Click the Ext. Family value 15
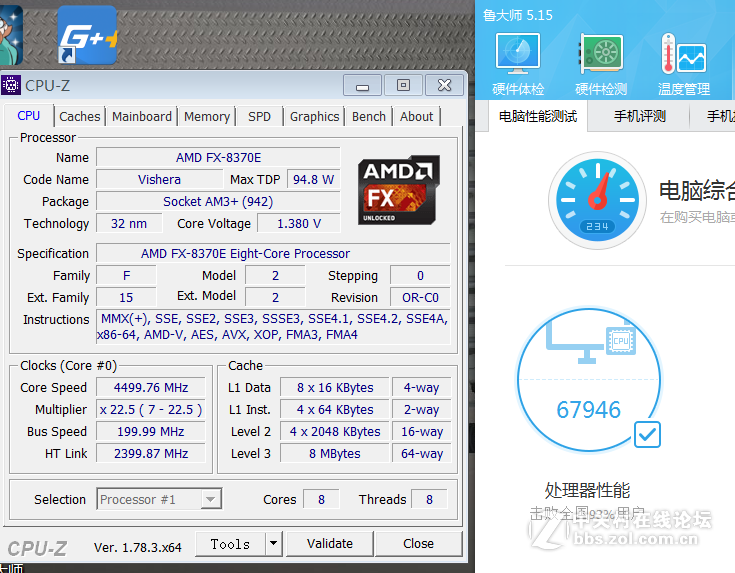This screenshot has width=735, height=573. pyautogui.click(x=126, y=298)
